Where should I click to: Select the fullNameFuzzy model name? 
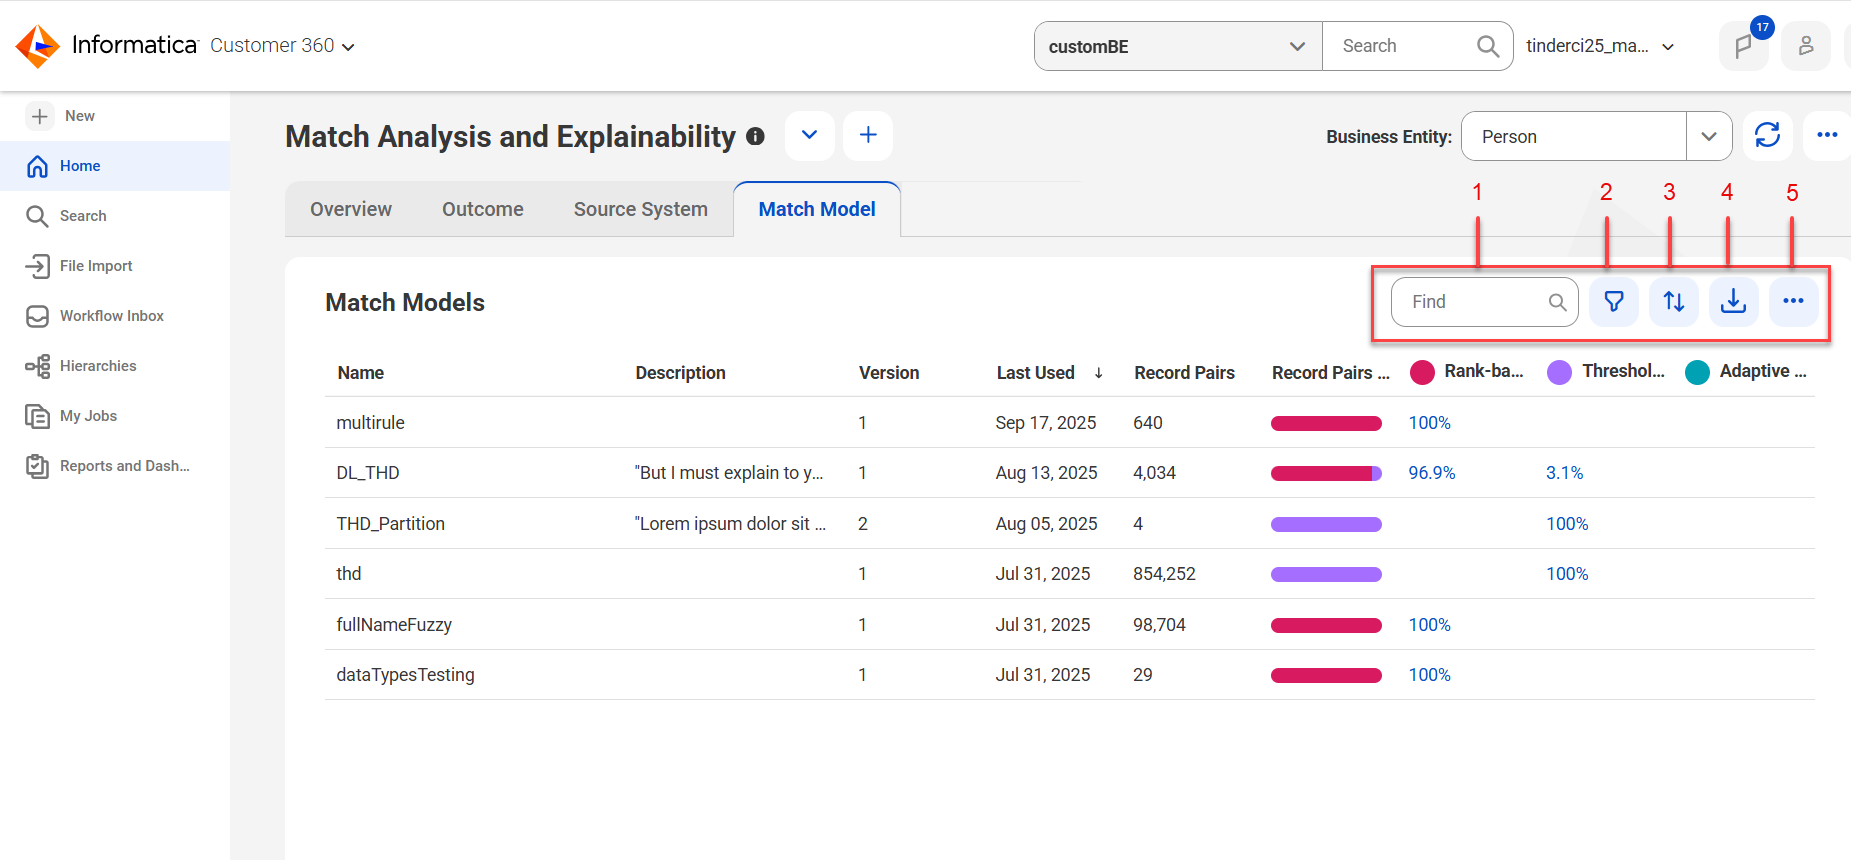coord(394,625)
